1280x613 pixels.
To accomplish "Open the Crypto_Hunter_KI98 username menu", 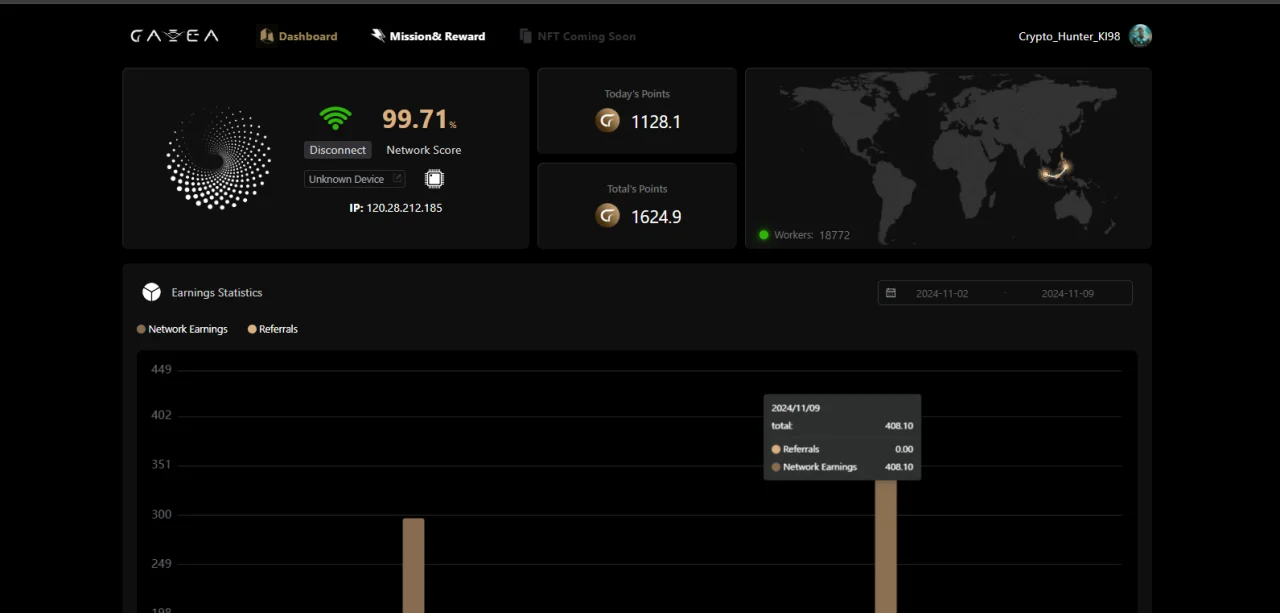I will tap(1069, 36).
